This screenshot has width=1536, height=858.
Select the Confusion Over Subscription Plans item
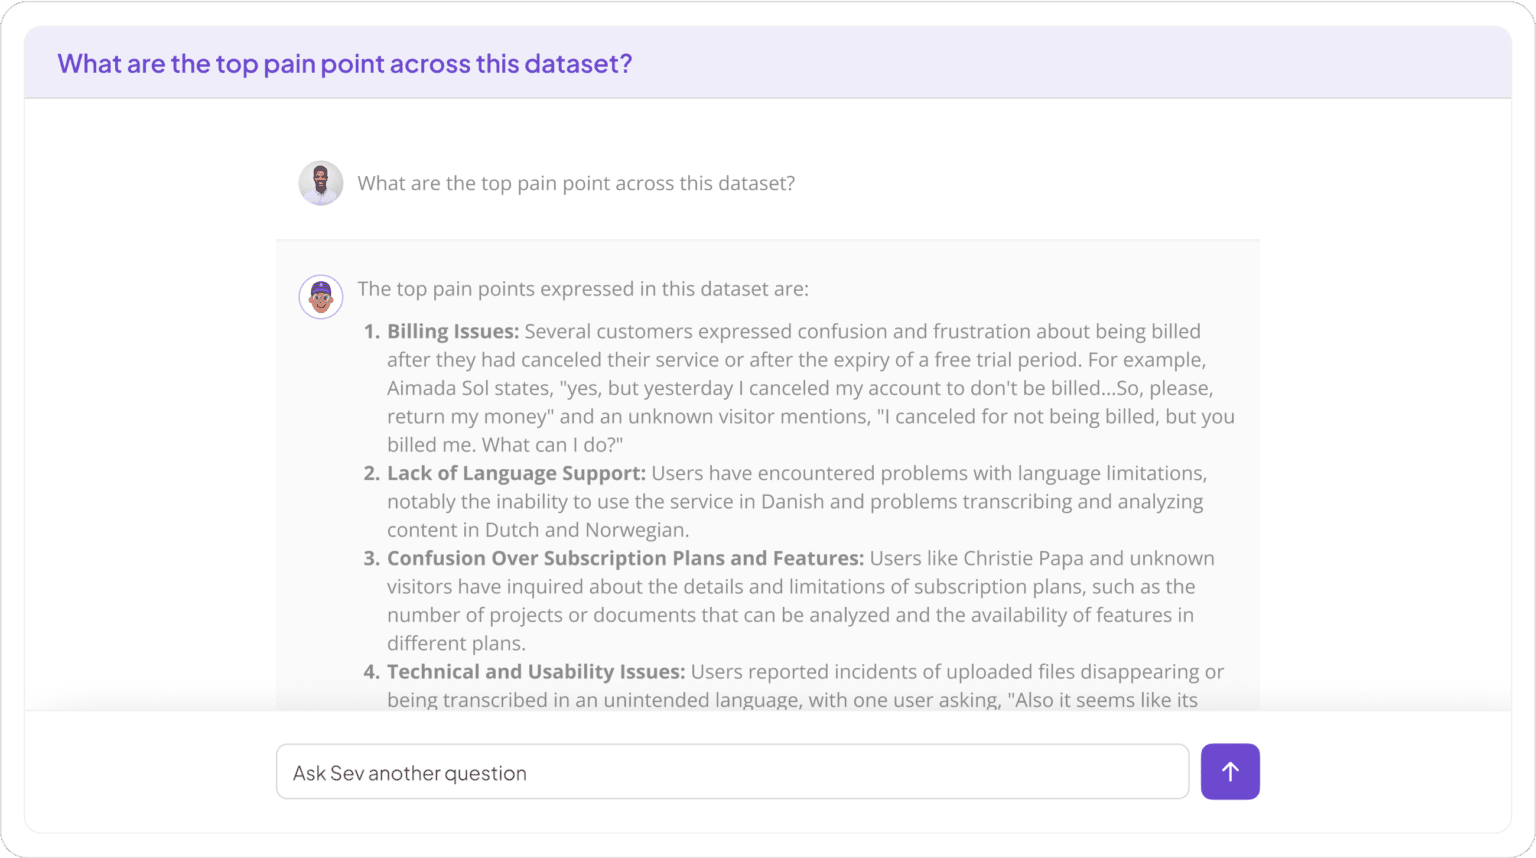click(x=624, y=558)
